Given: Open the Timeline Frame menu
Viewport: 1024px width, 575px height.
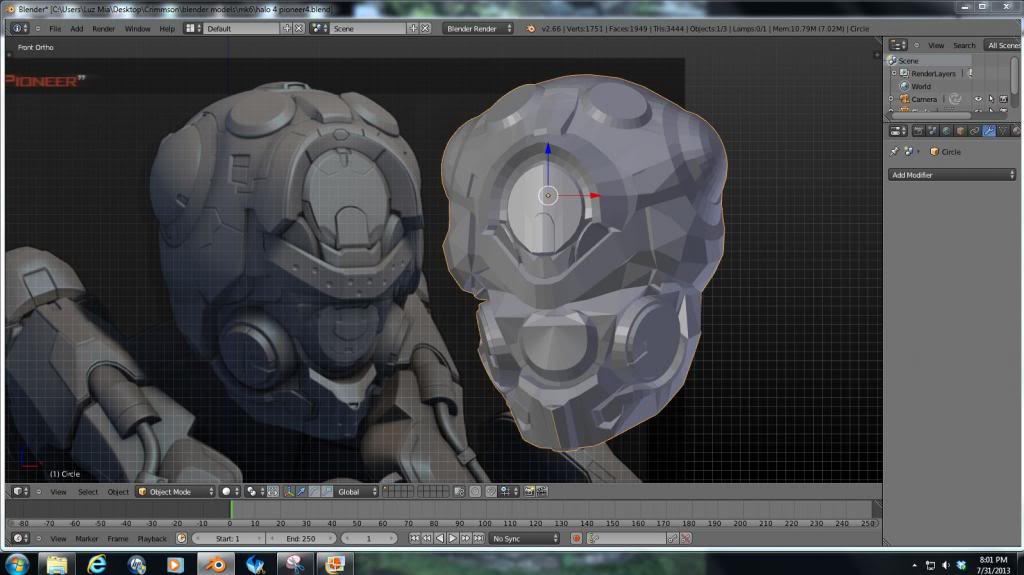Looking at the screenshot, I should [x=118, y=539].
